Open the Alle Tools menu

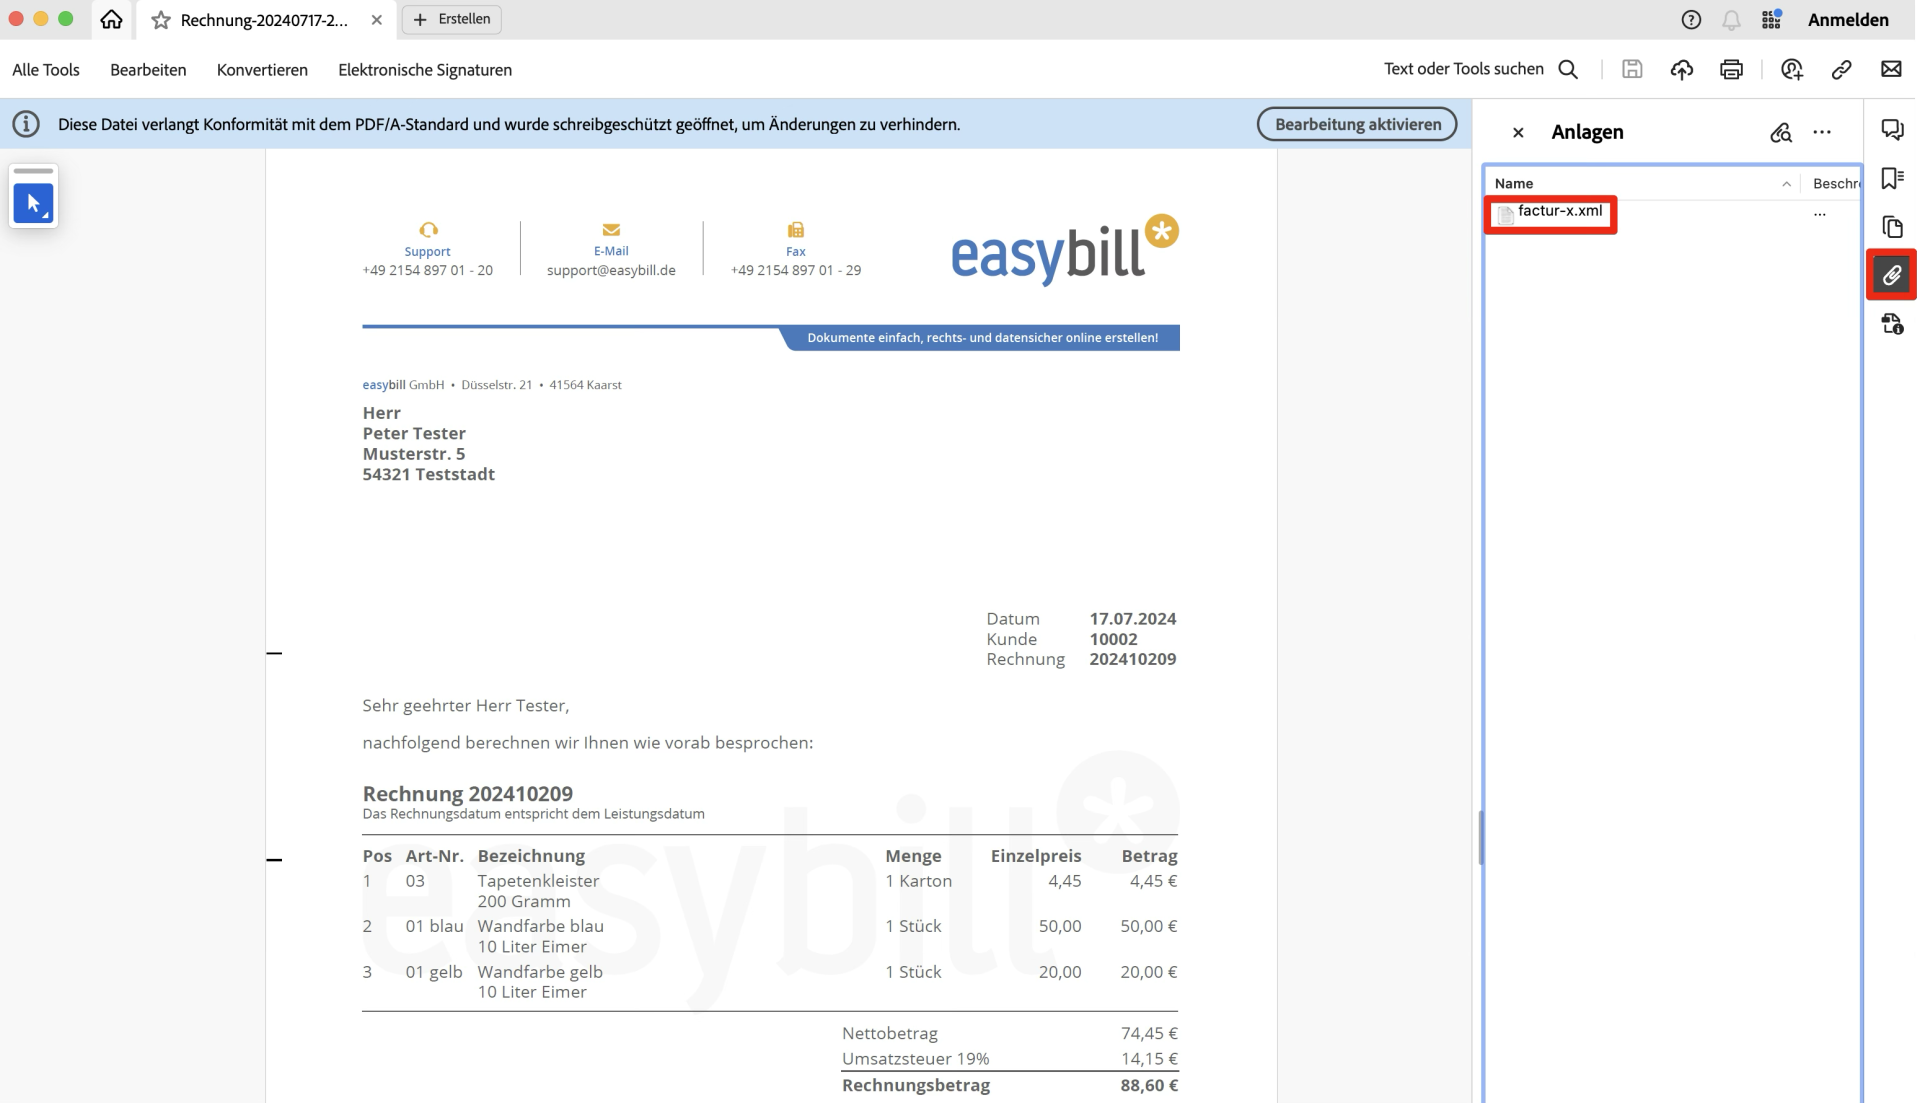tap(45, 69)
